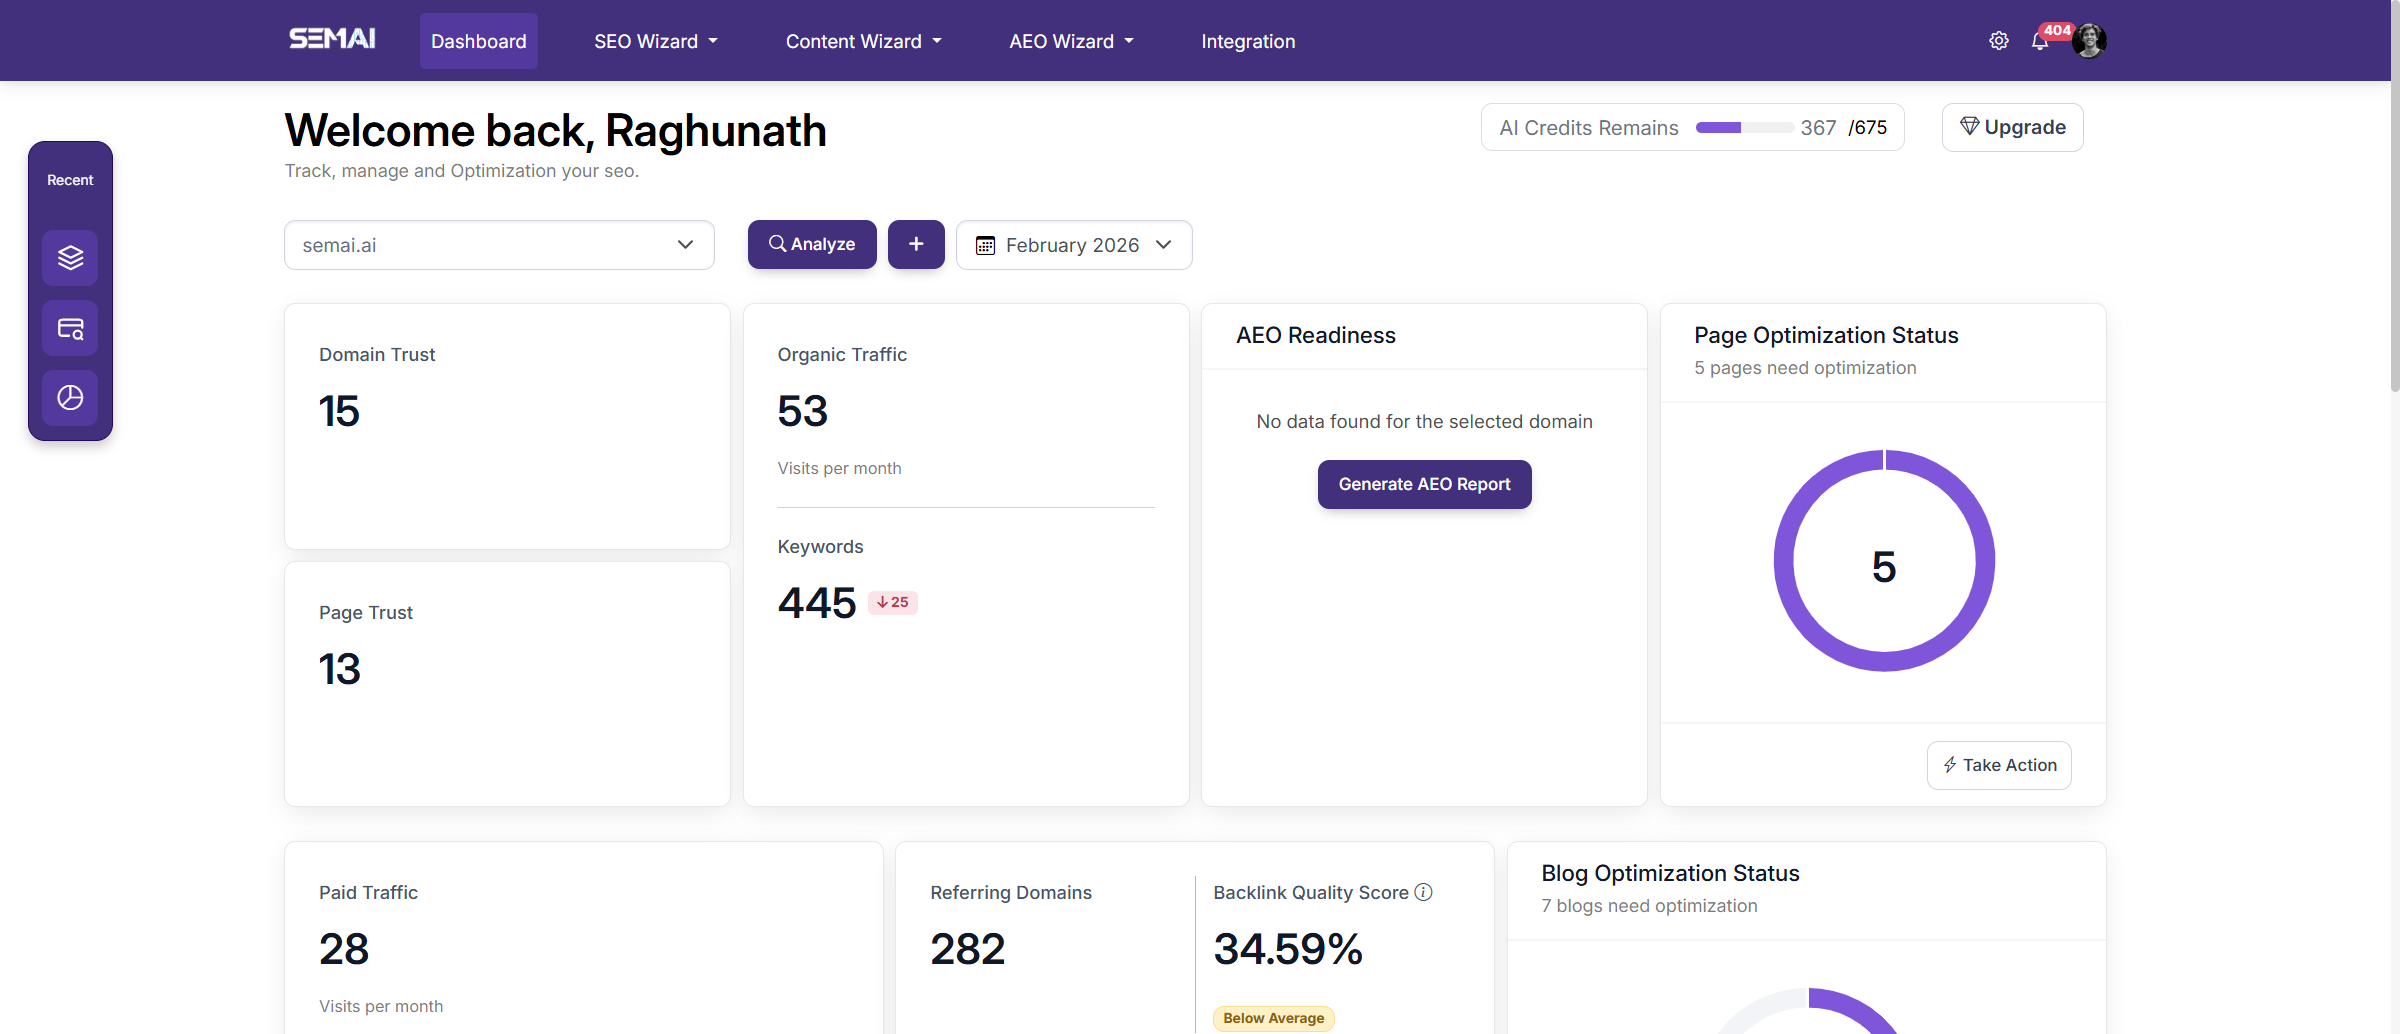Select the Dashboard tab
This screenshot has height=1034, width=2400.
478,41
